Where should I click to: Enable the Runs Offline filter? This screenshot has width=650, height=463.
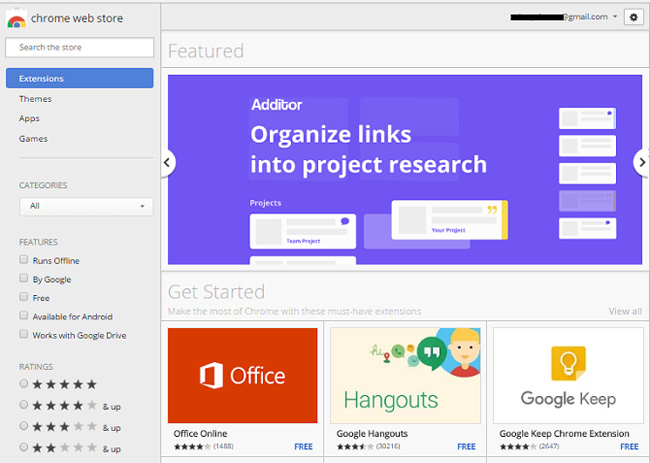coord(24,261)
